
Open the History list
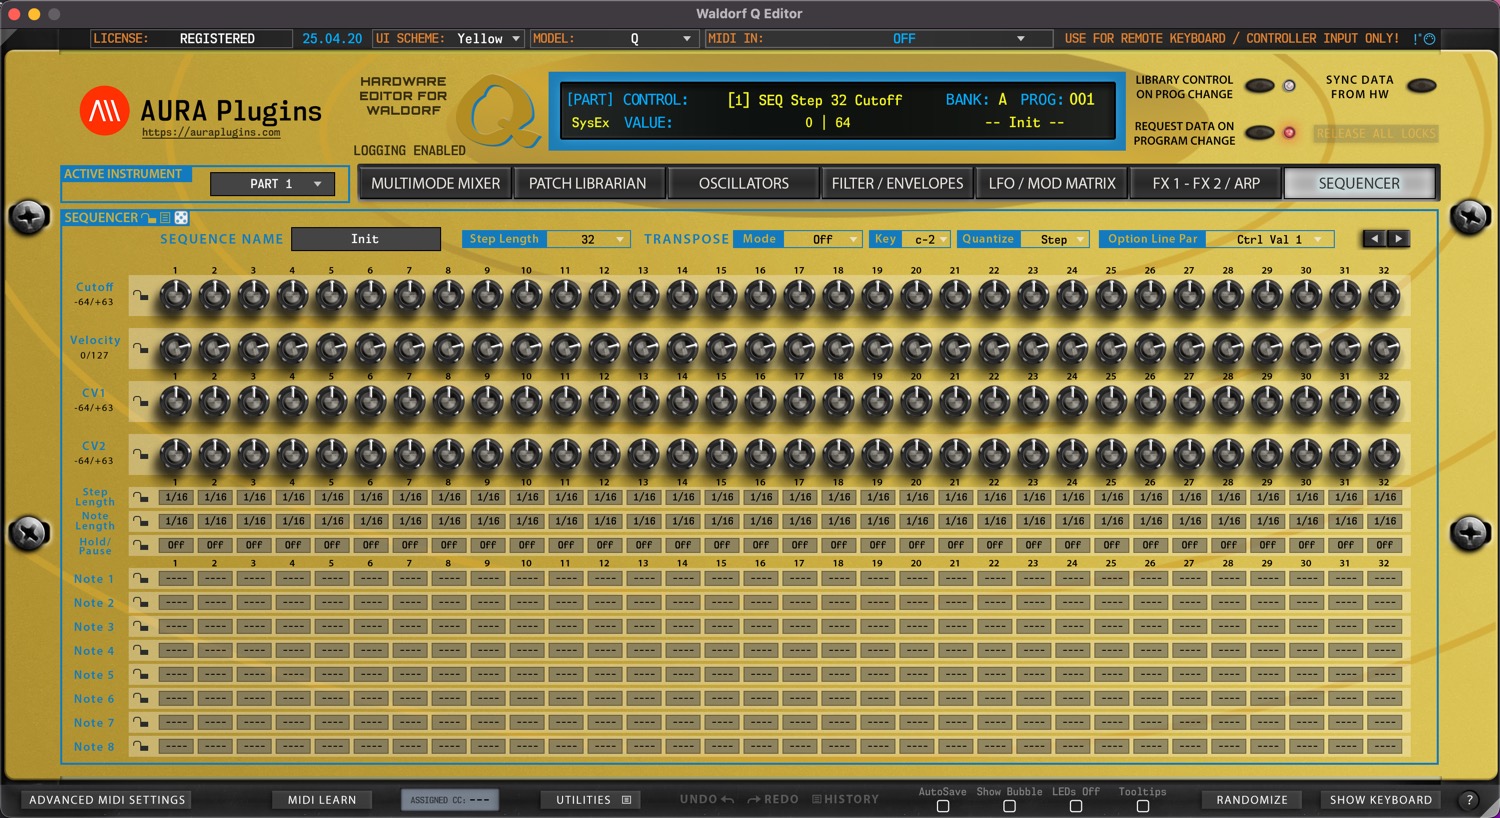click(x=845, y=799)
